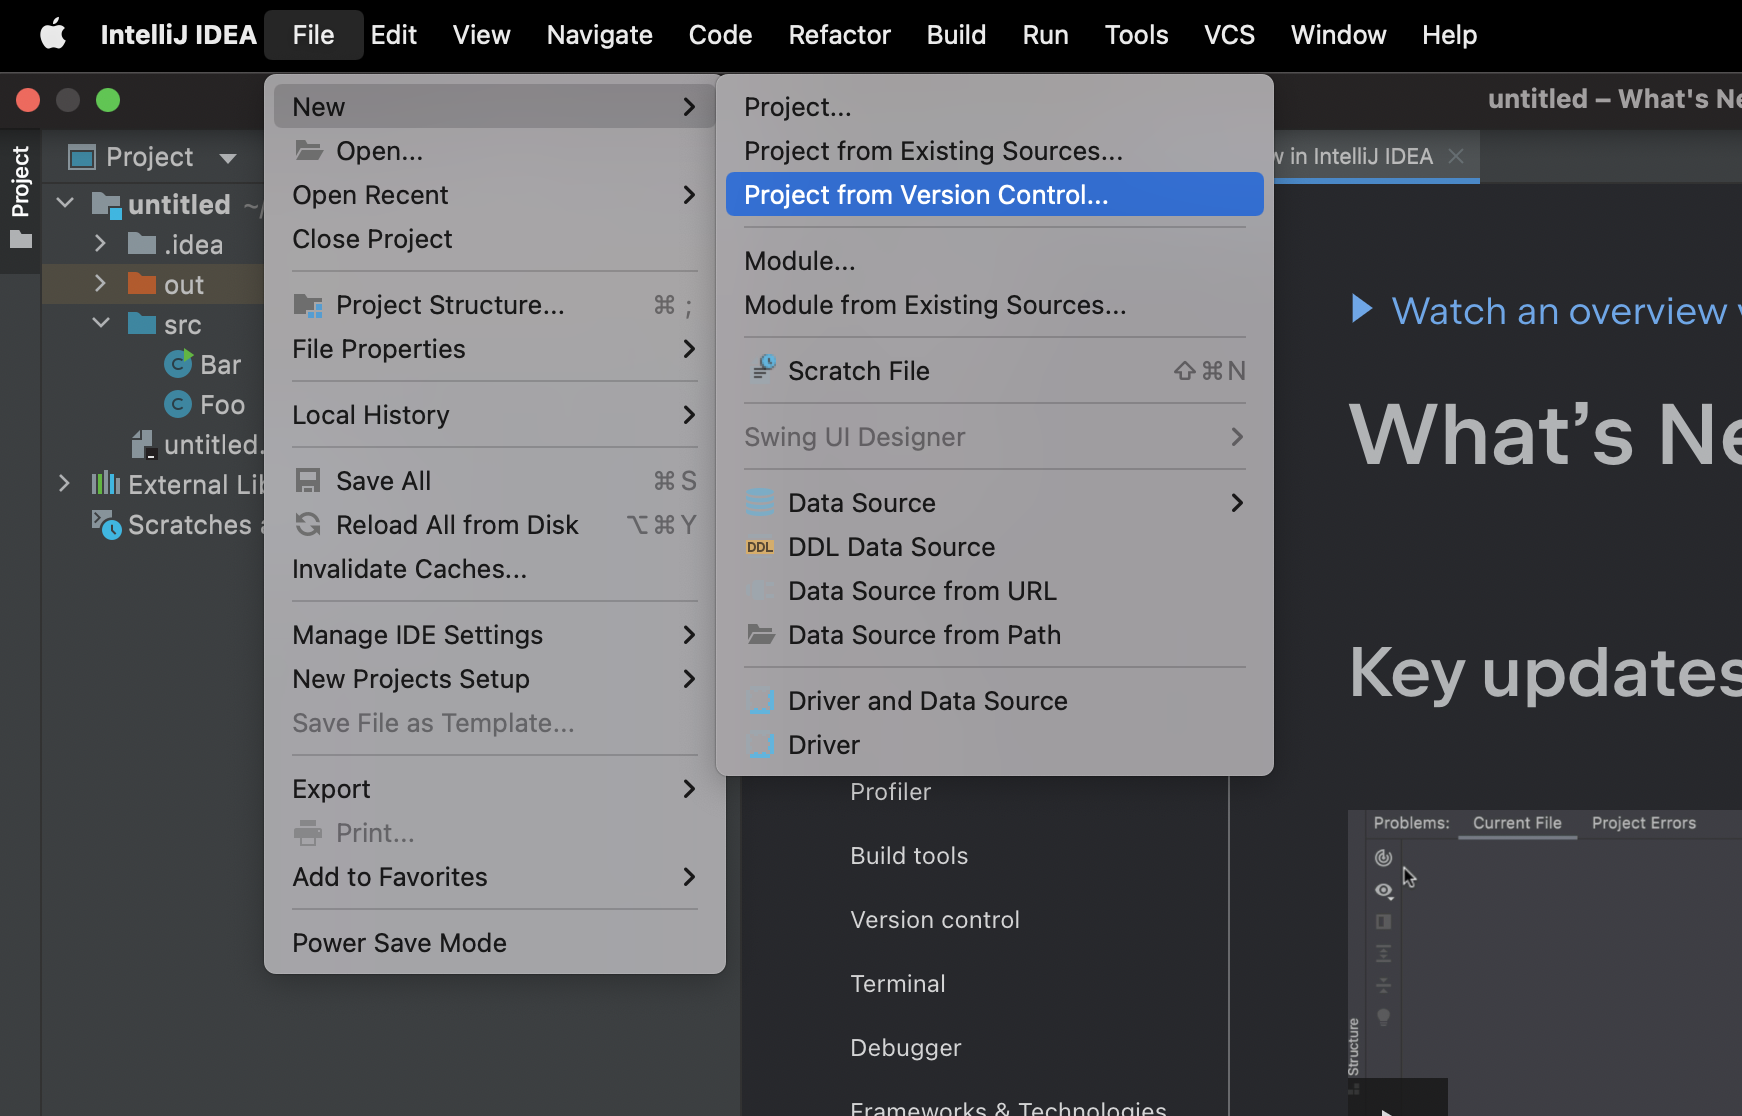Open the Refactor menu
The width and height of the screenshot is (1742, 1116).
click(x=838, y=35)
